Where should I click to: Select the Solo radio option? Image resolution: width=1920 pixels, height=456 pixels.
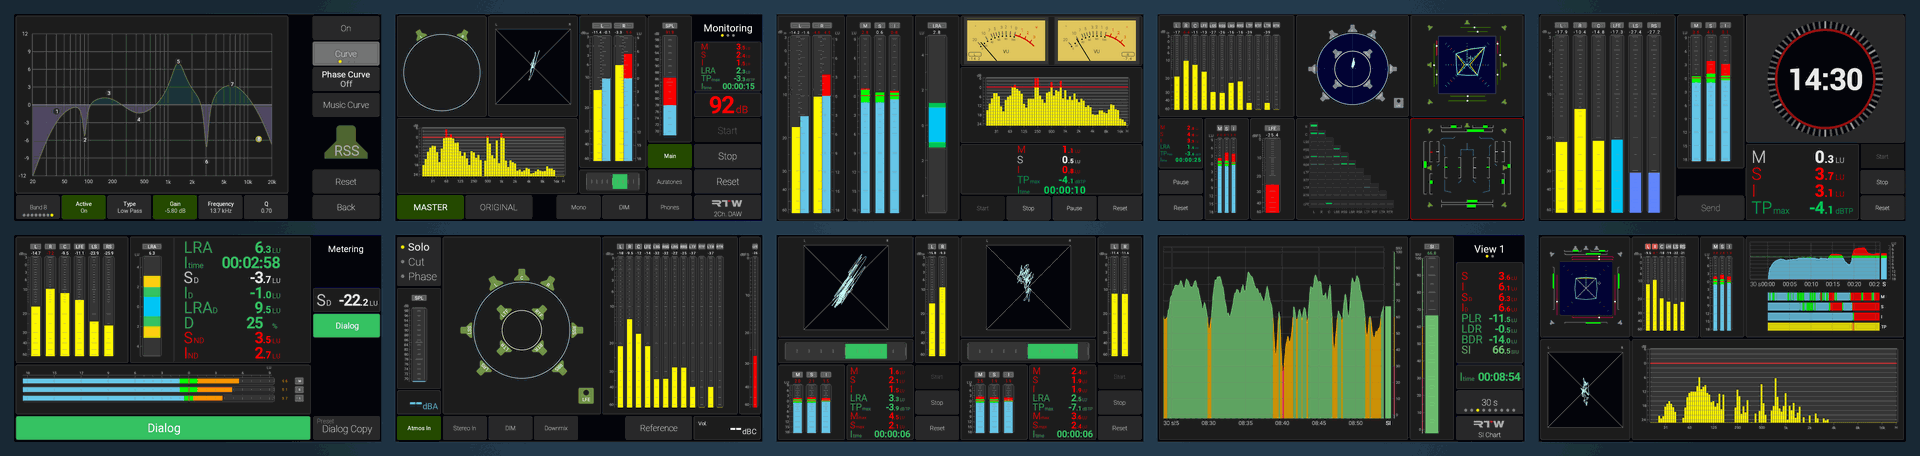418,247
